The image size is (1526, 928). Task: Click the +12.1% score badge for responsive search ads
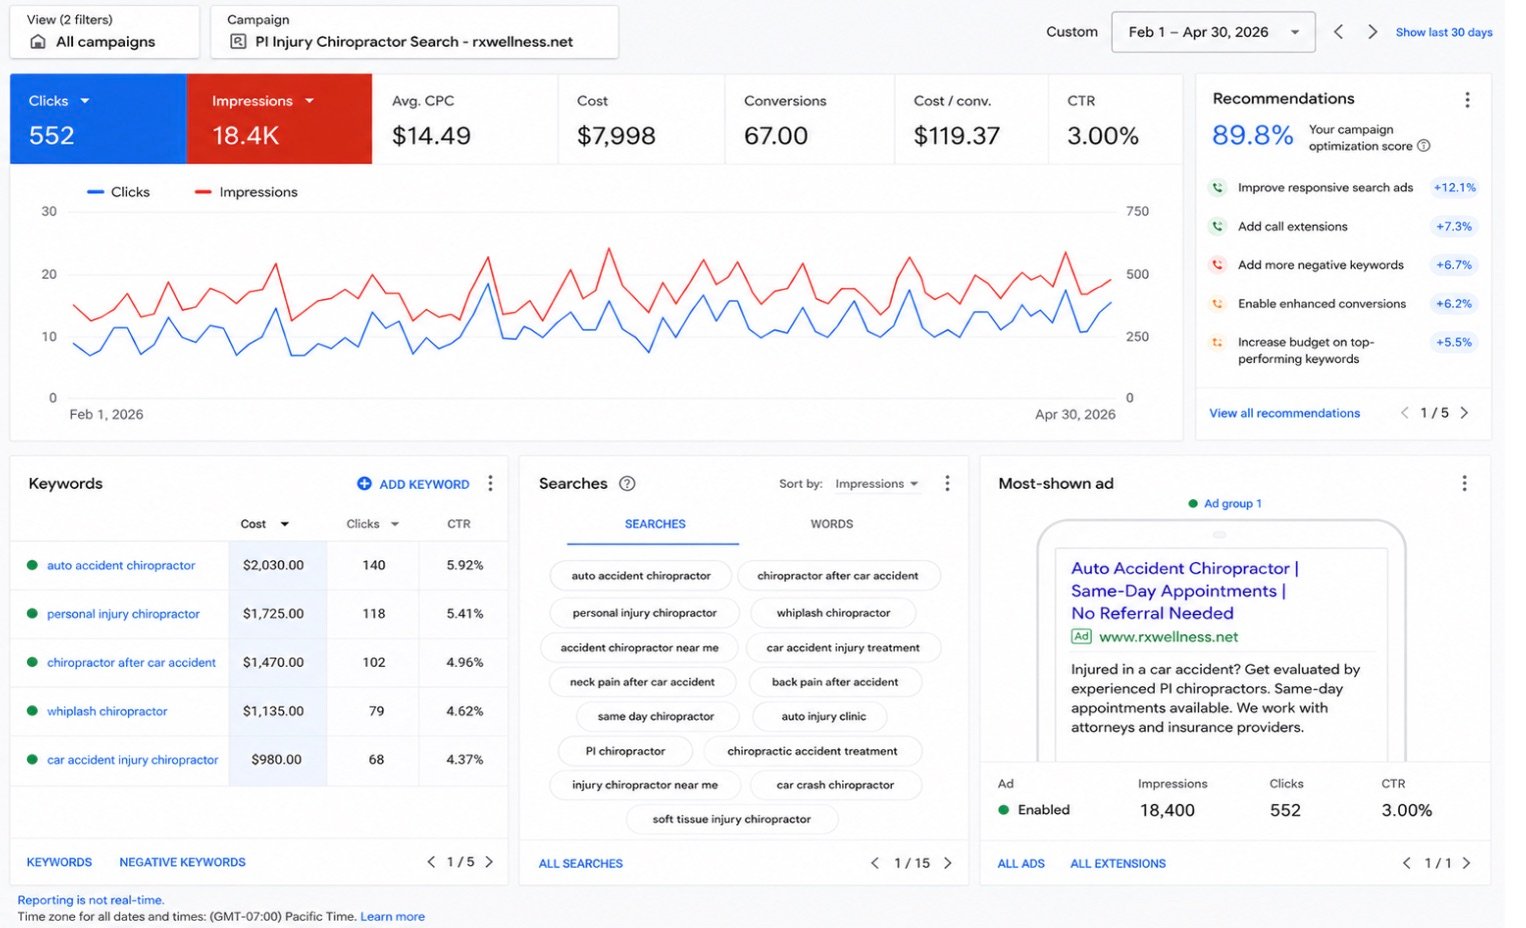coord(1454,187)
